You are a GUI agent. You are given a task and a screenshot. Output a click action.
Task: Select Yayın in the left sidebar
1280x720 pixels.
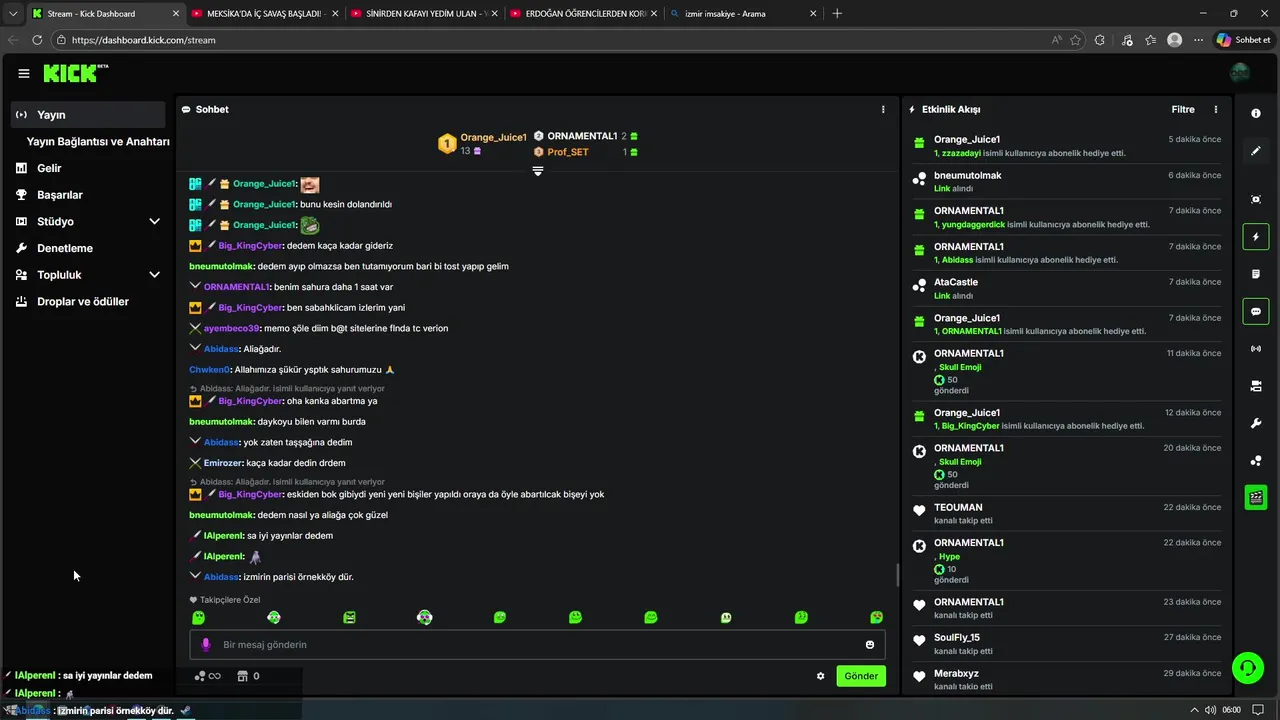point(88,115)
